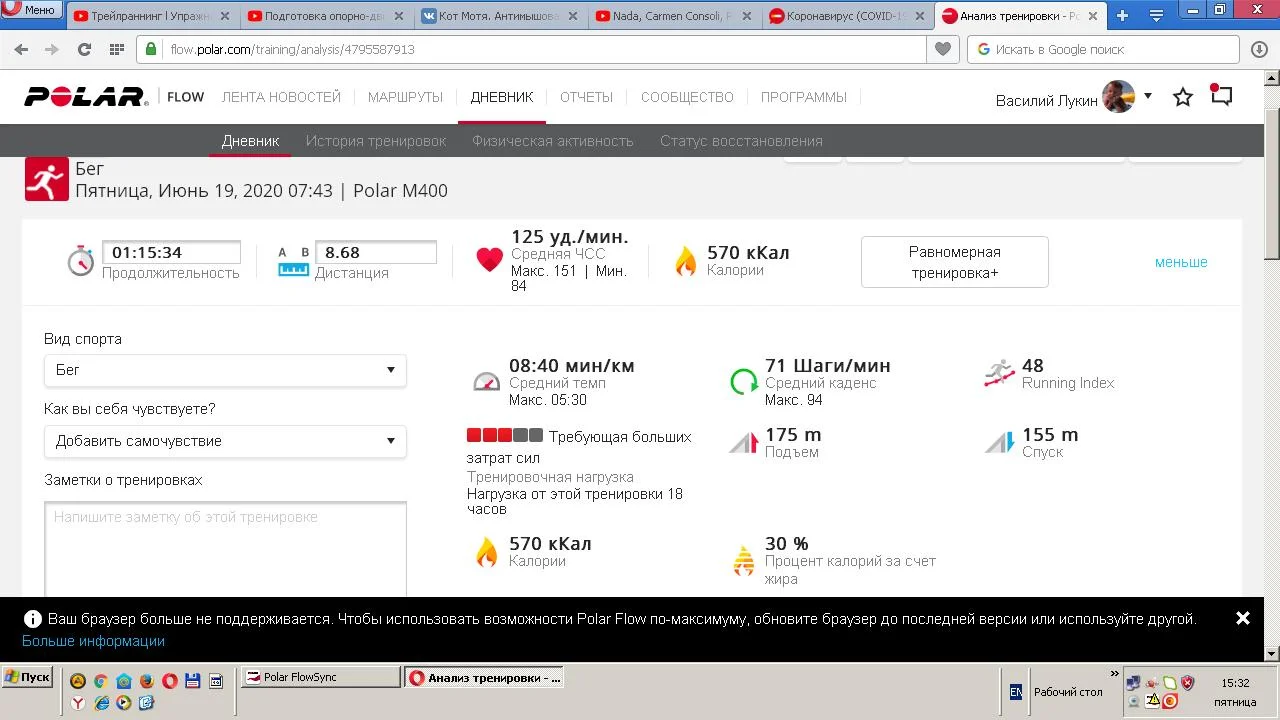Click the Polar logo
The width and height of the screenshot is (1280, 720).
(86, 97)
